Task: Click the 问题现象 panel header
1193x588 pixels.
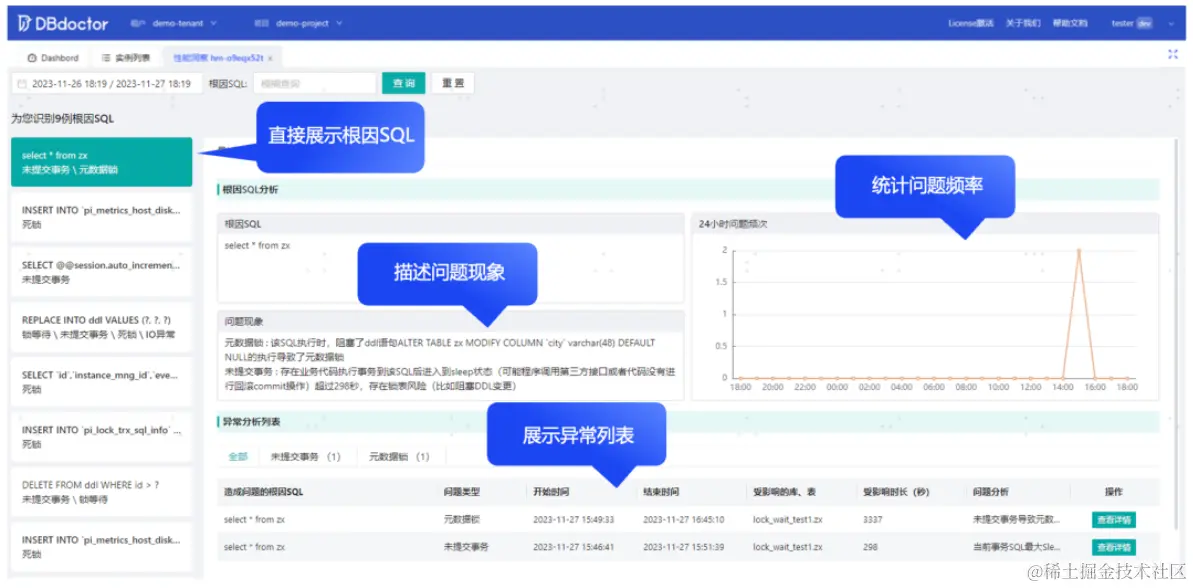Action: pyautogui.click(x=450, y=321)
